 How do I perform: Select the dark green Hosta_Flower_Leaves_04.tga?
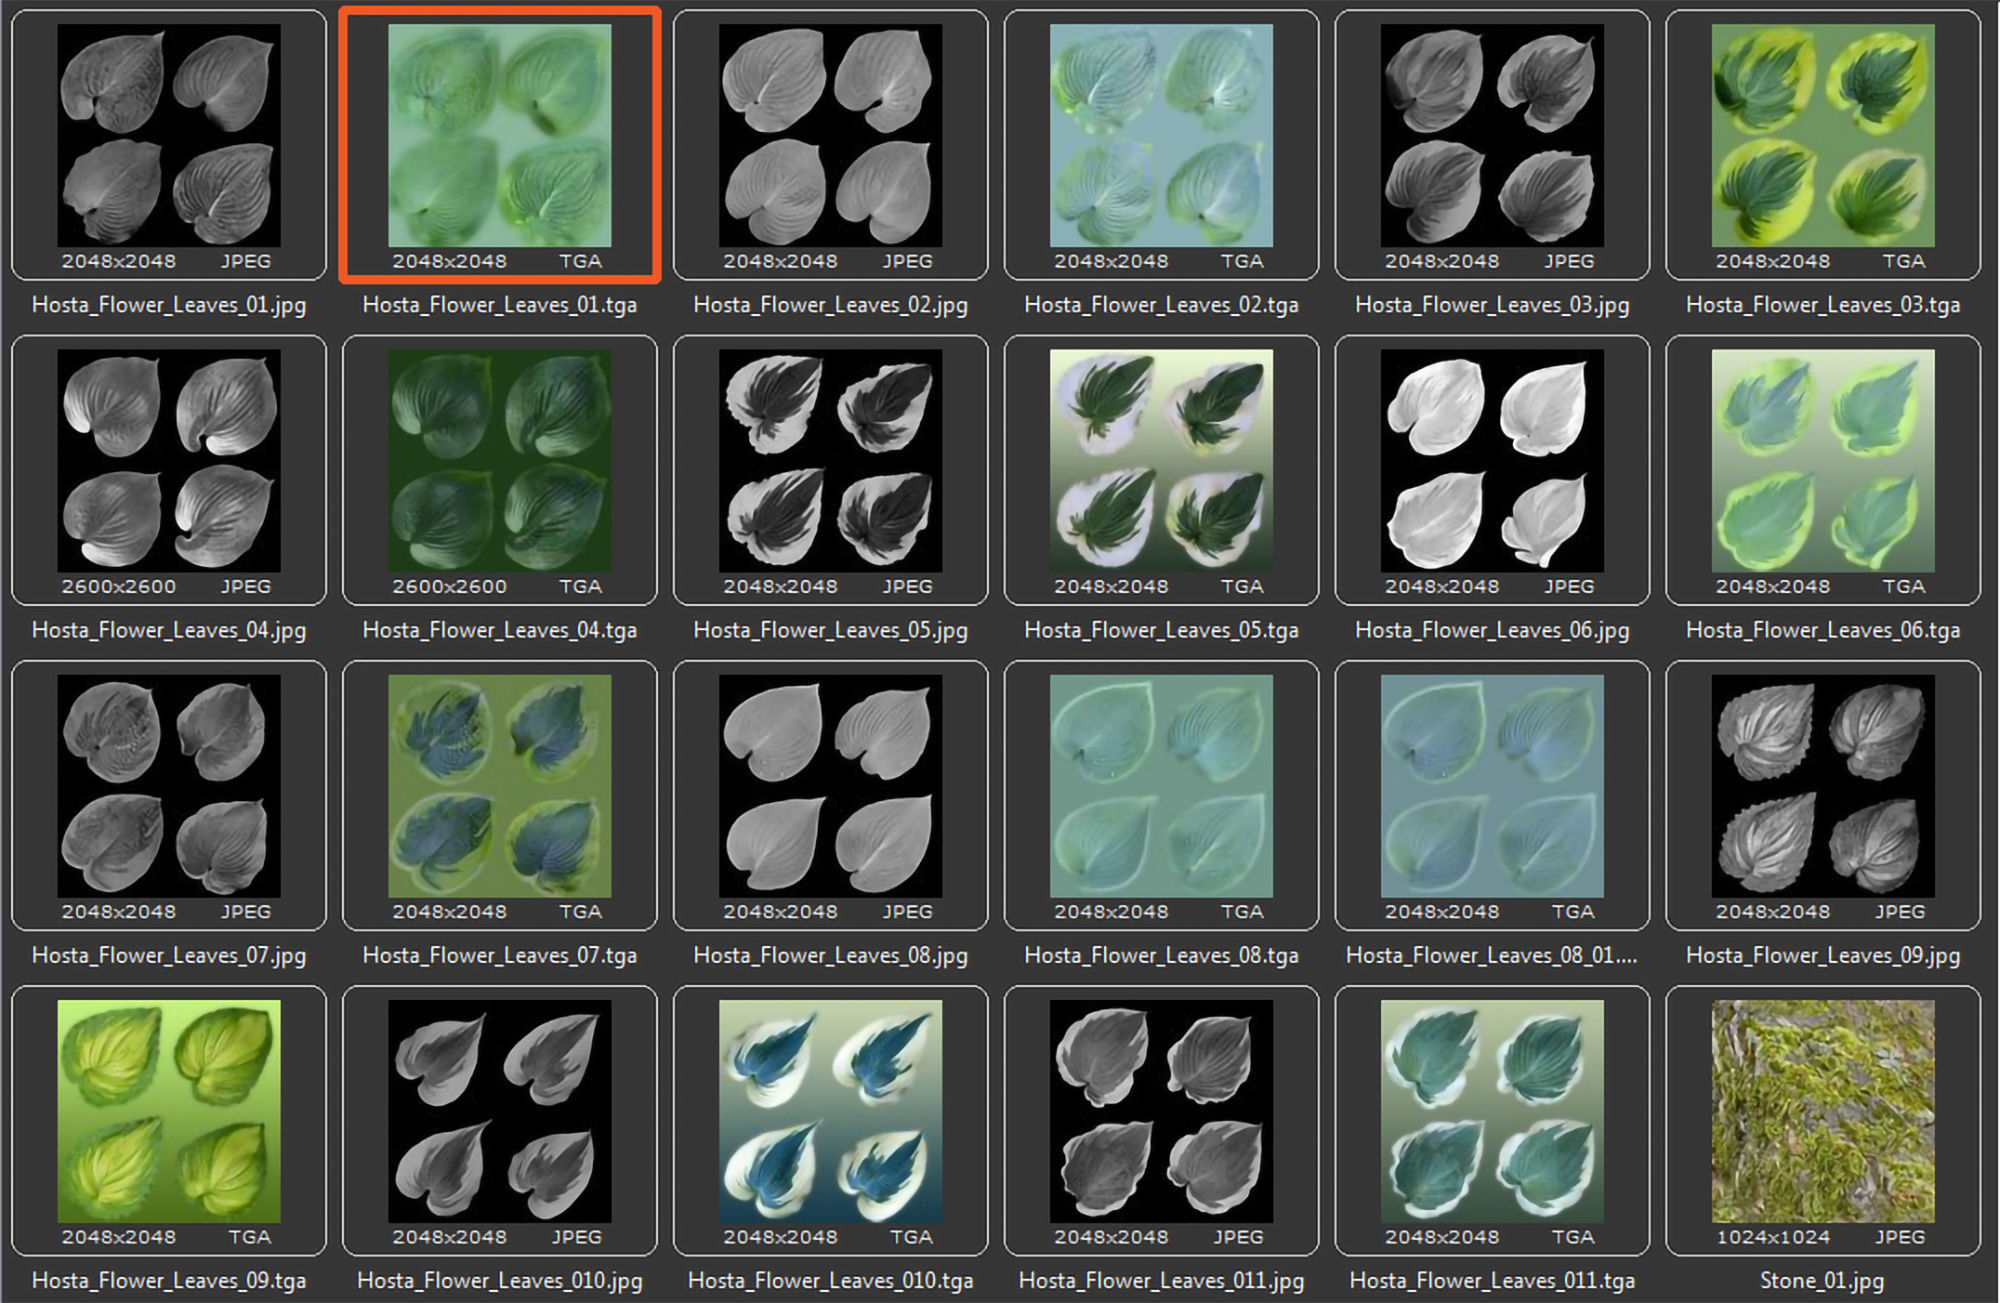[x=499, y=461]
